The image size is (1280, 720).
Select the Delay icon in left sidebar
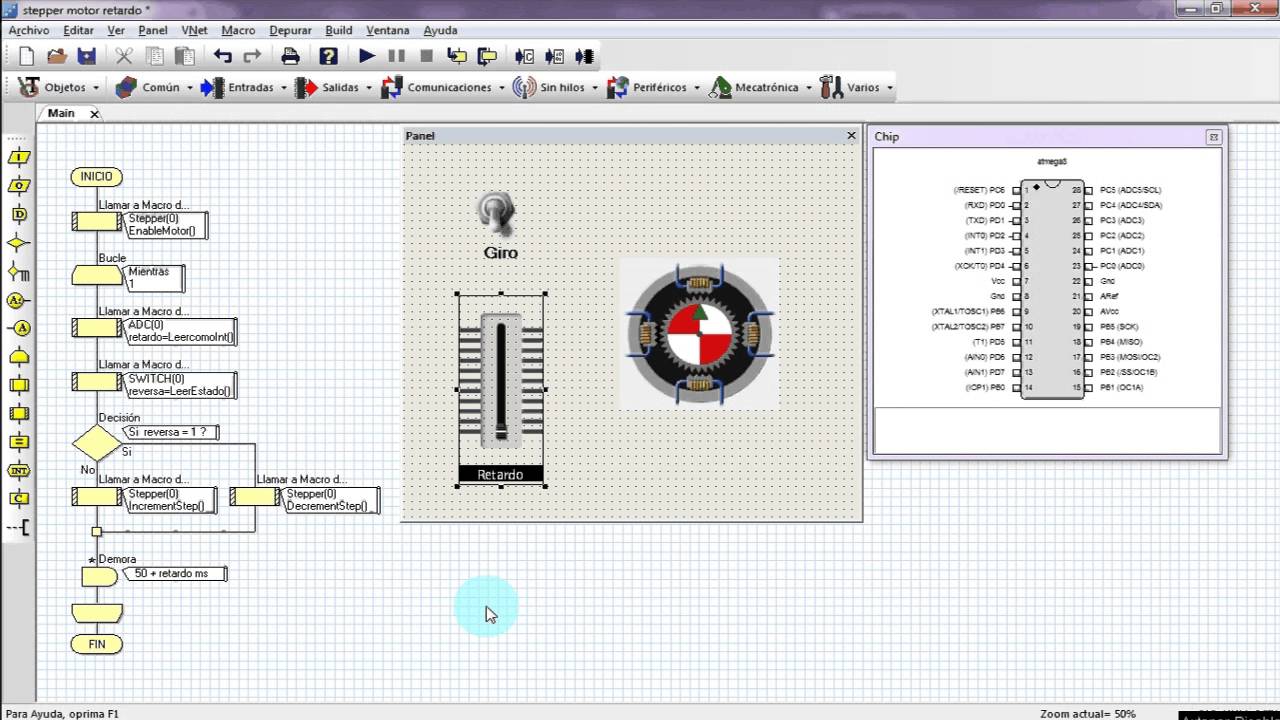pyautogui.click(x=18, y=214)
